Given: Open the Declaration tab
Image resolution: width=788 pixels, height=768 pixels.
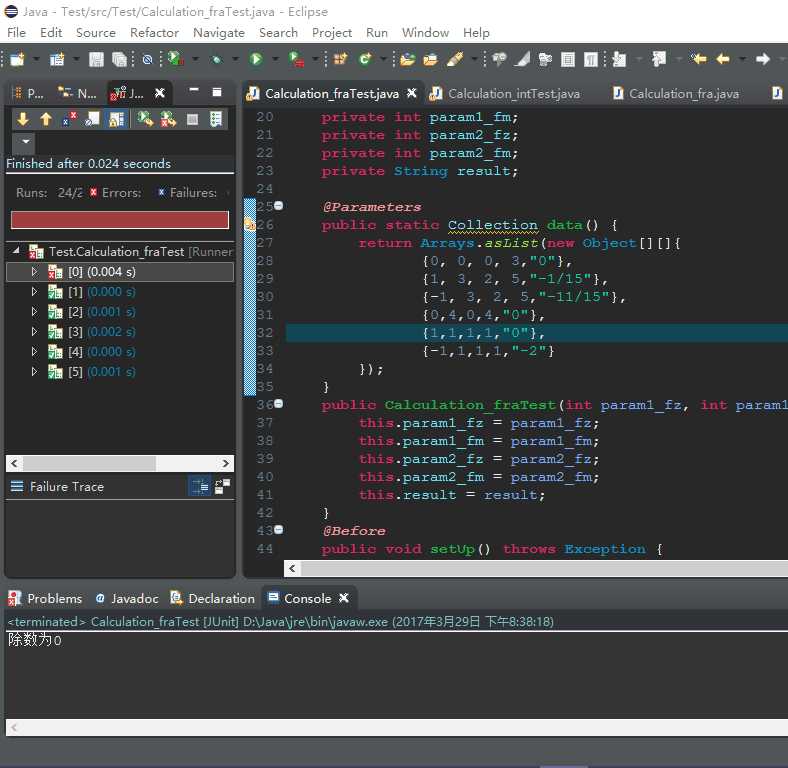Looking at the screenshot, I should 213,599.
